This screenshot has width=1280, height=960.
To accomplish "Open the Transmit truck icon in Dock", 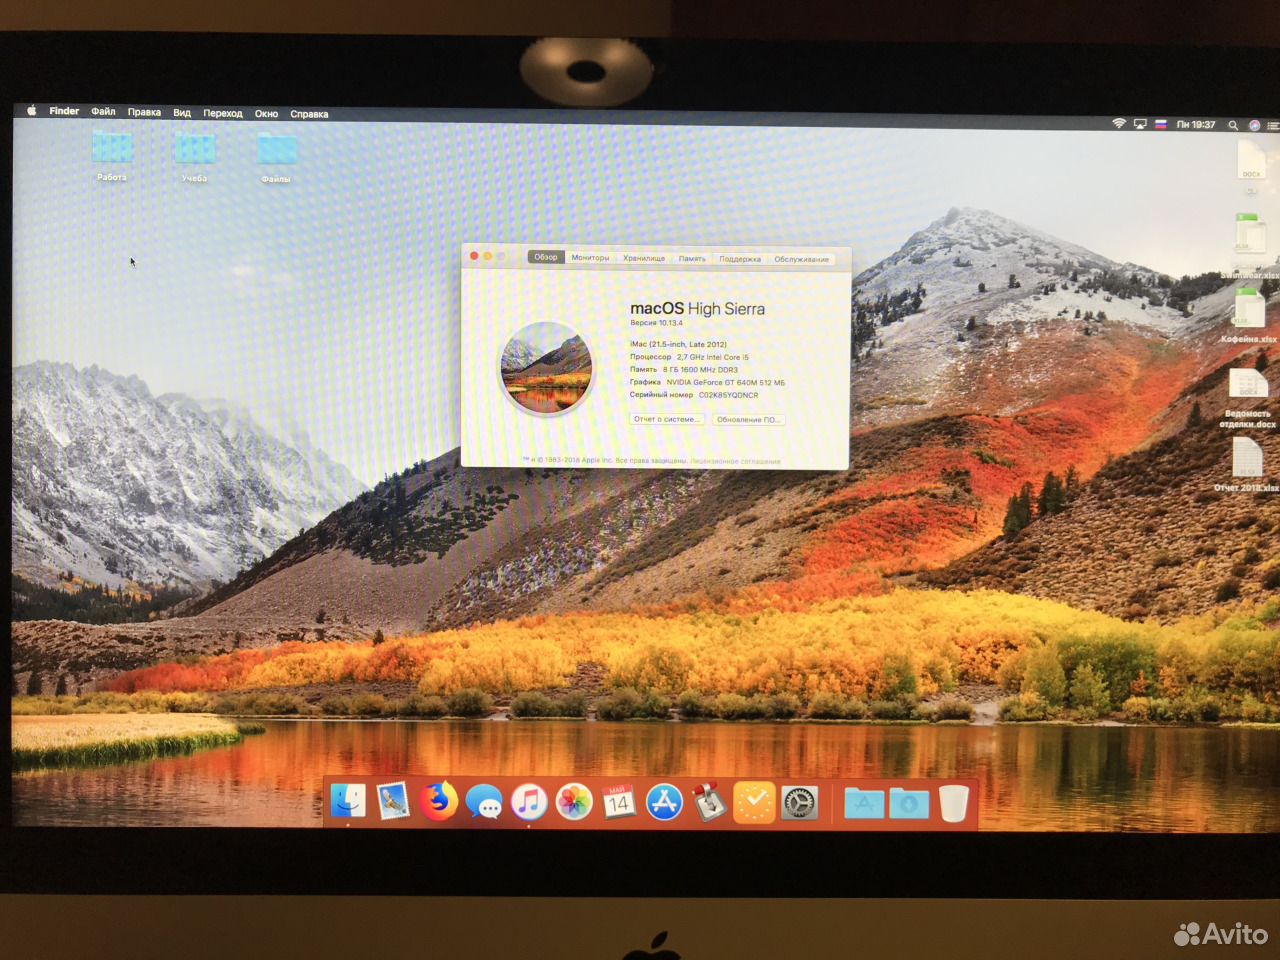I will click(709, 802).
